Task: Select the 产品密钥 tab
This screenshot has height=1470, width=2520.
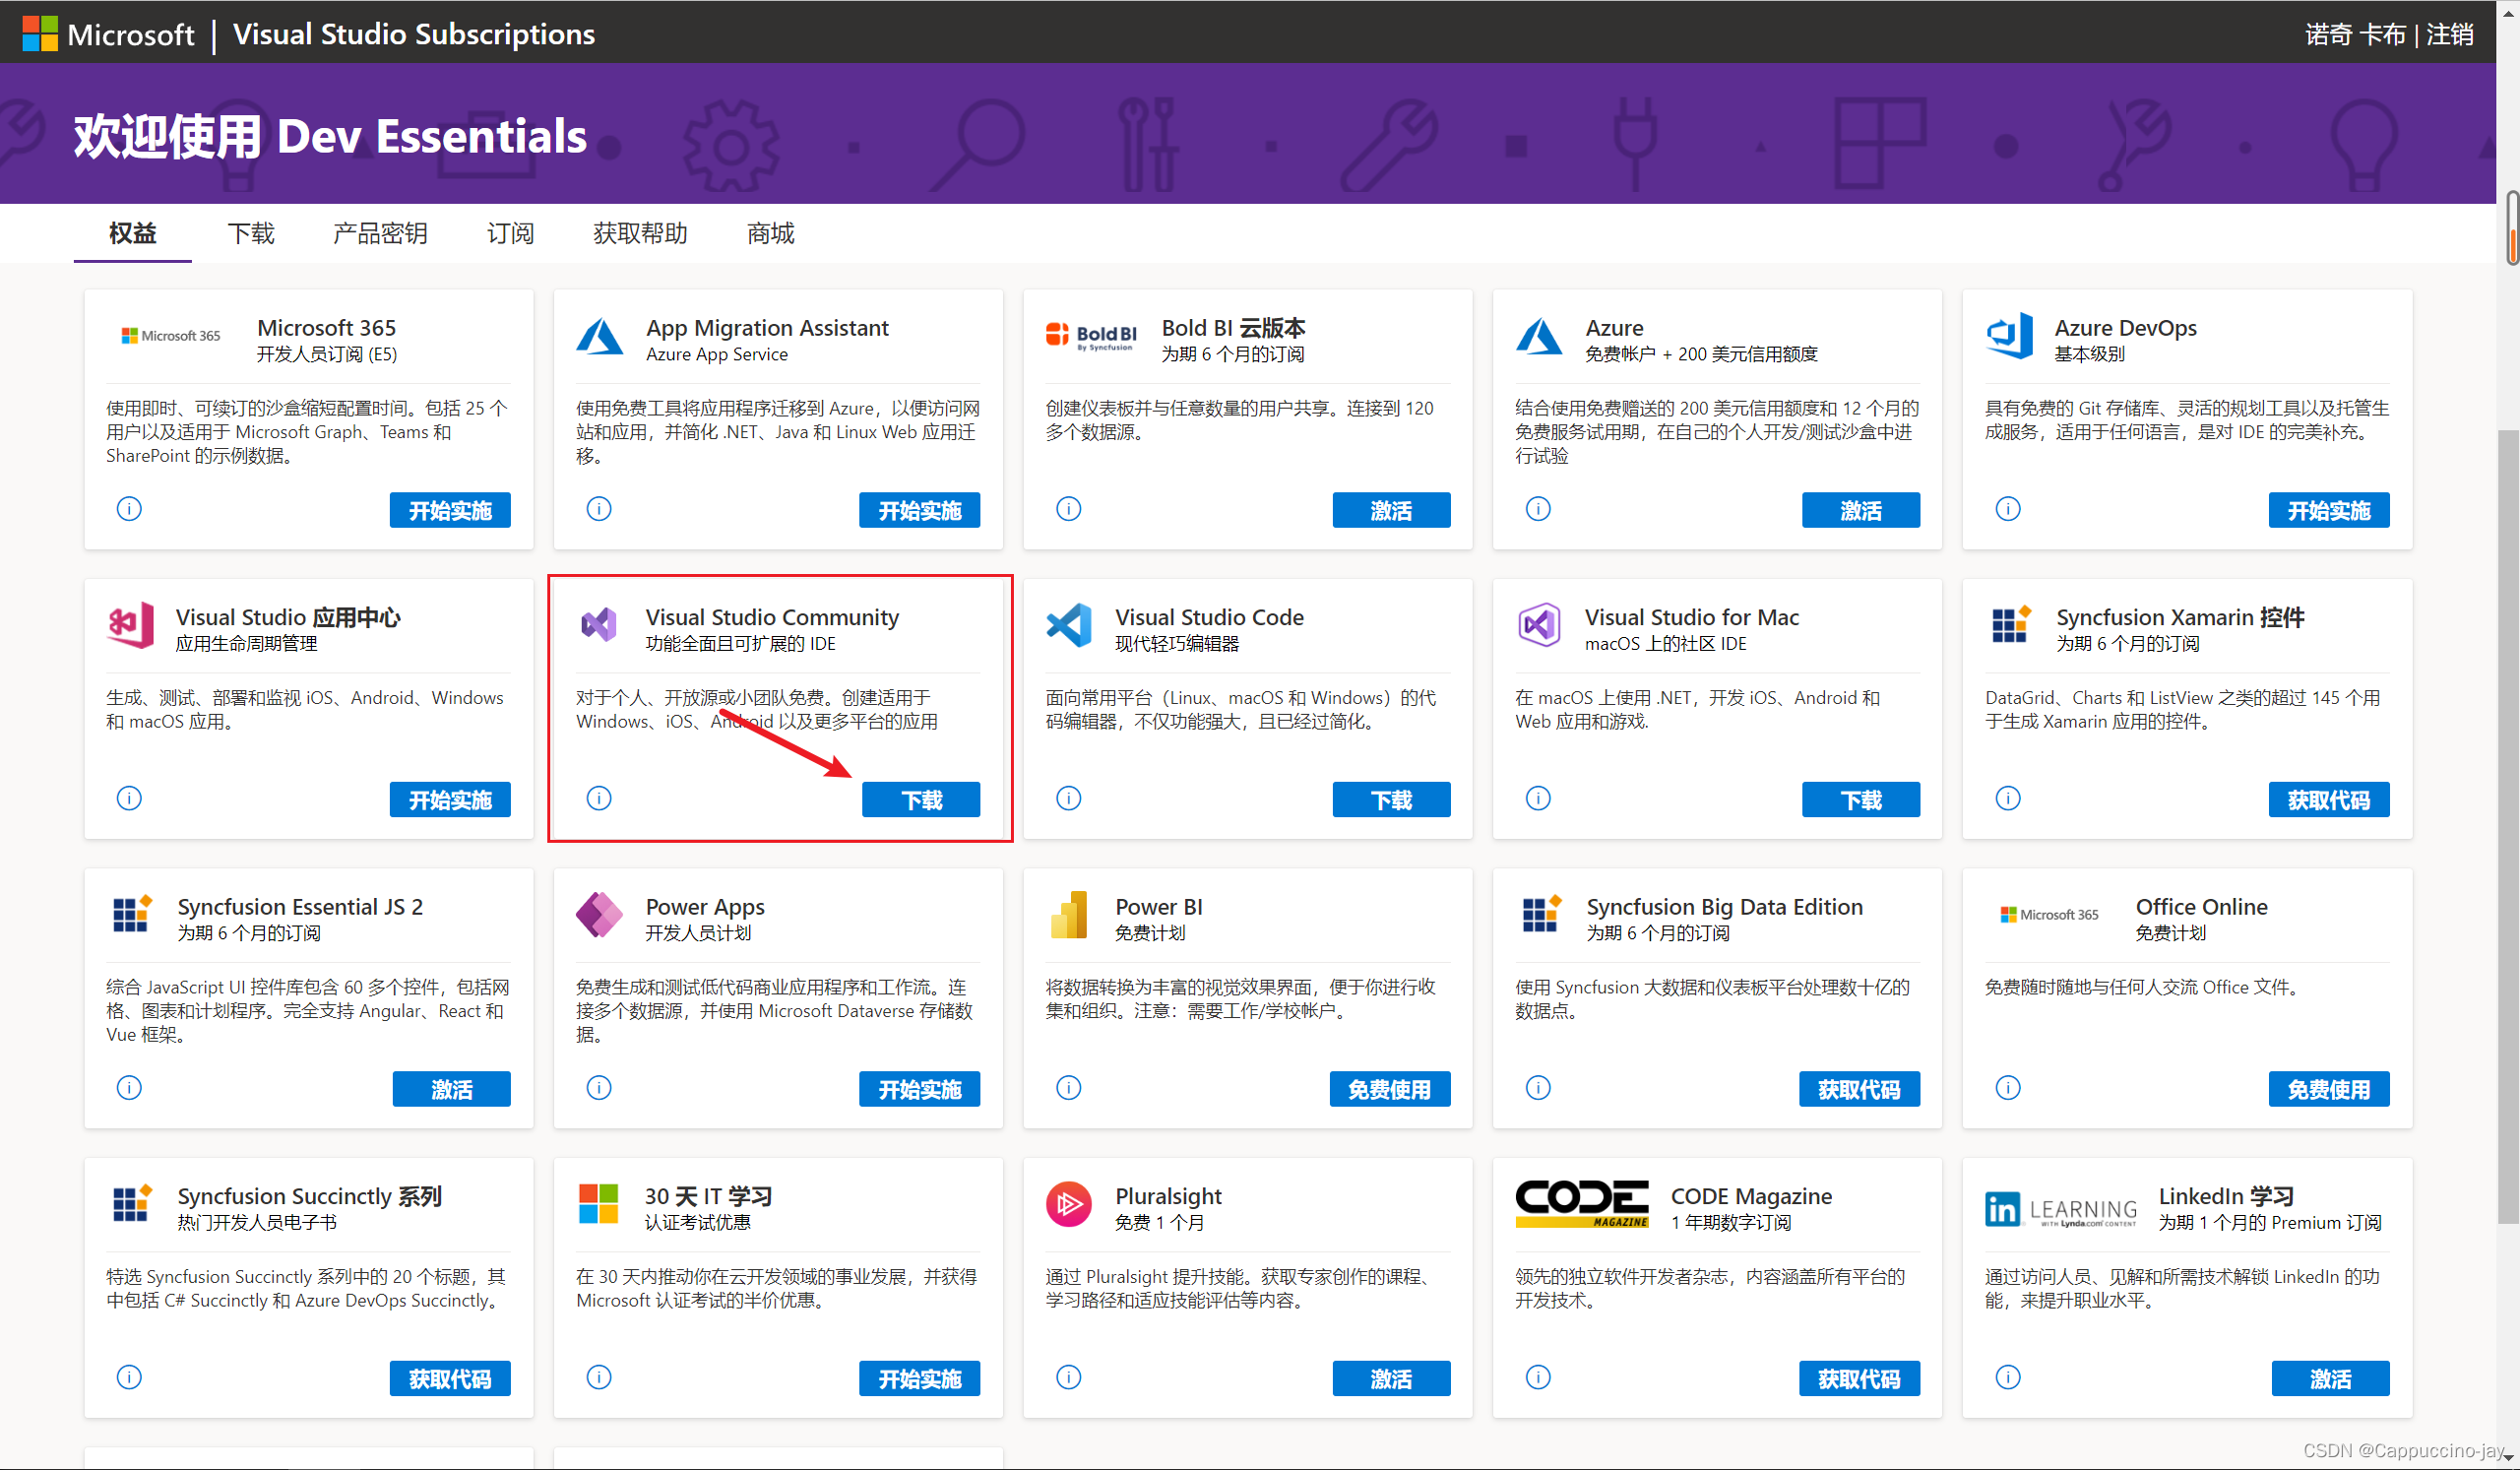Action: point(380,233)
